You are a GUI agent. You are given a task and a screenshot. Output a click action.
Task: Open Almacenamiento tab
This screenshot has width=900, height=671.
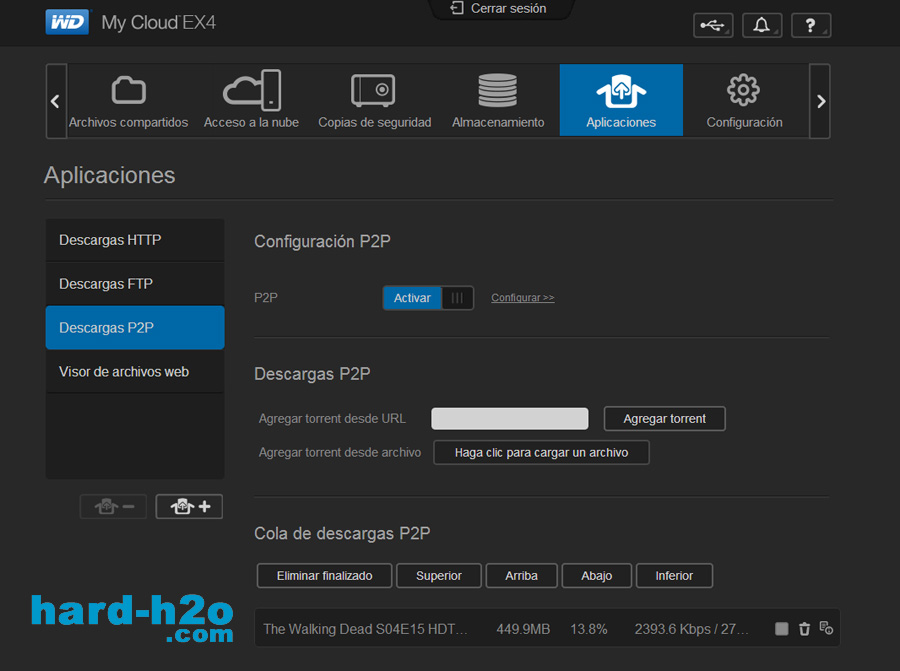tap(498, 100)
